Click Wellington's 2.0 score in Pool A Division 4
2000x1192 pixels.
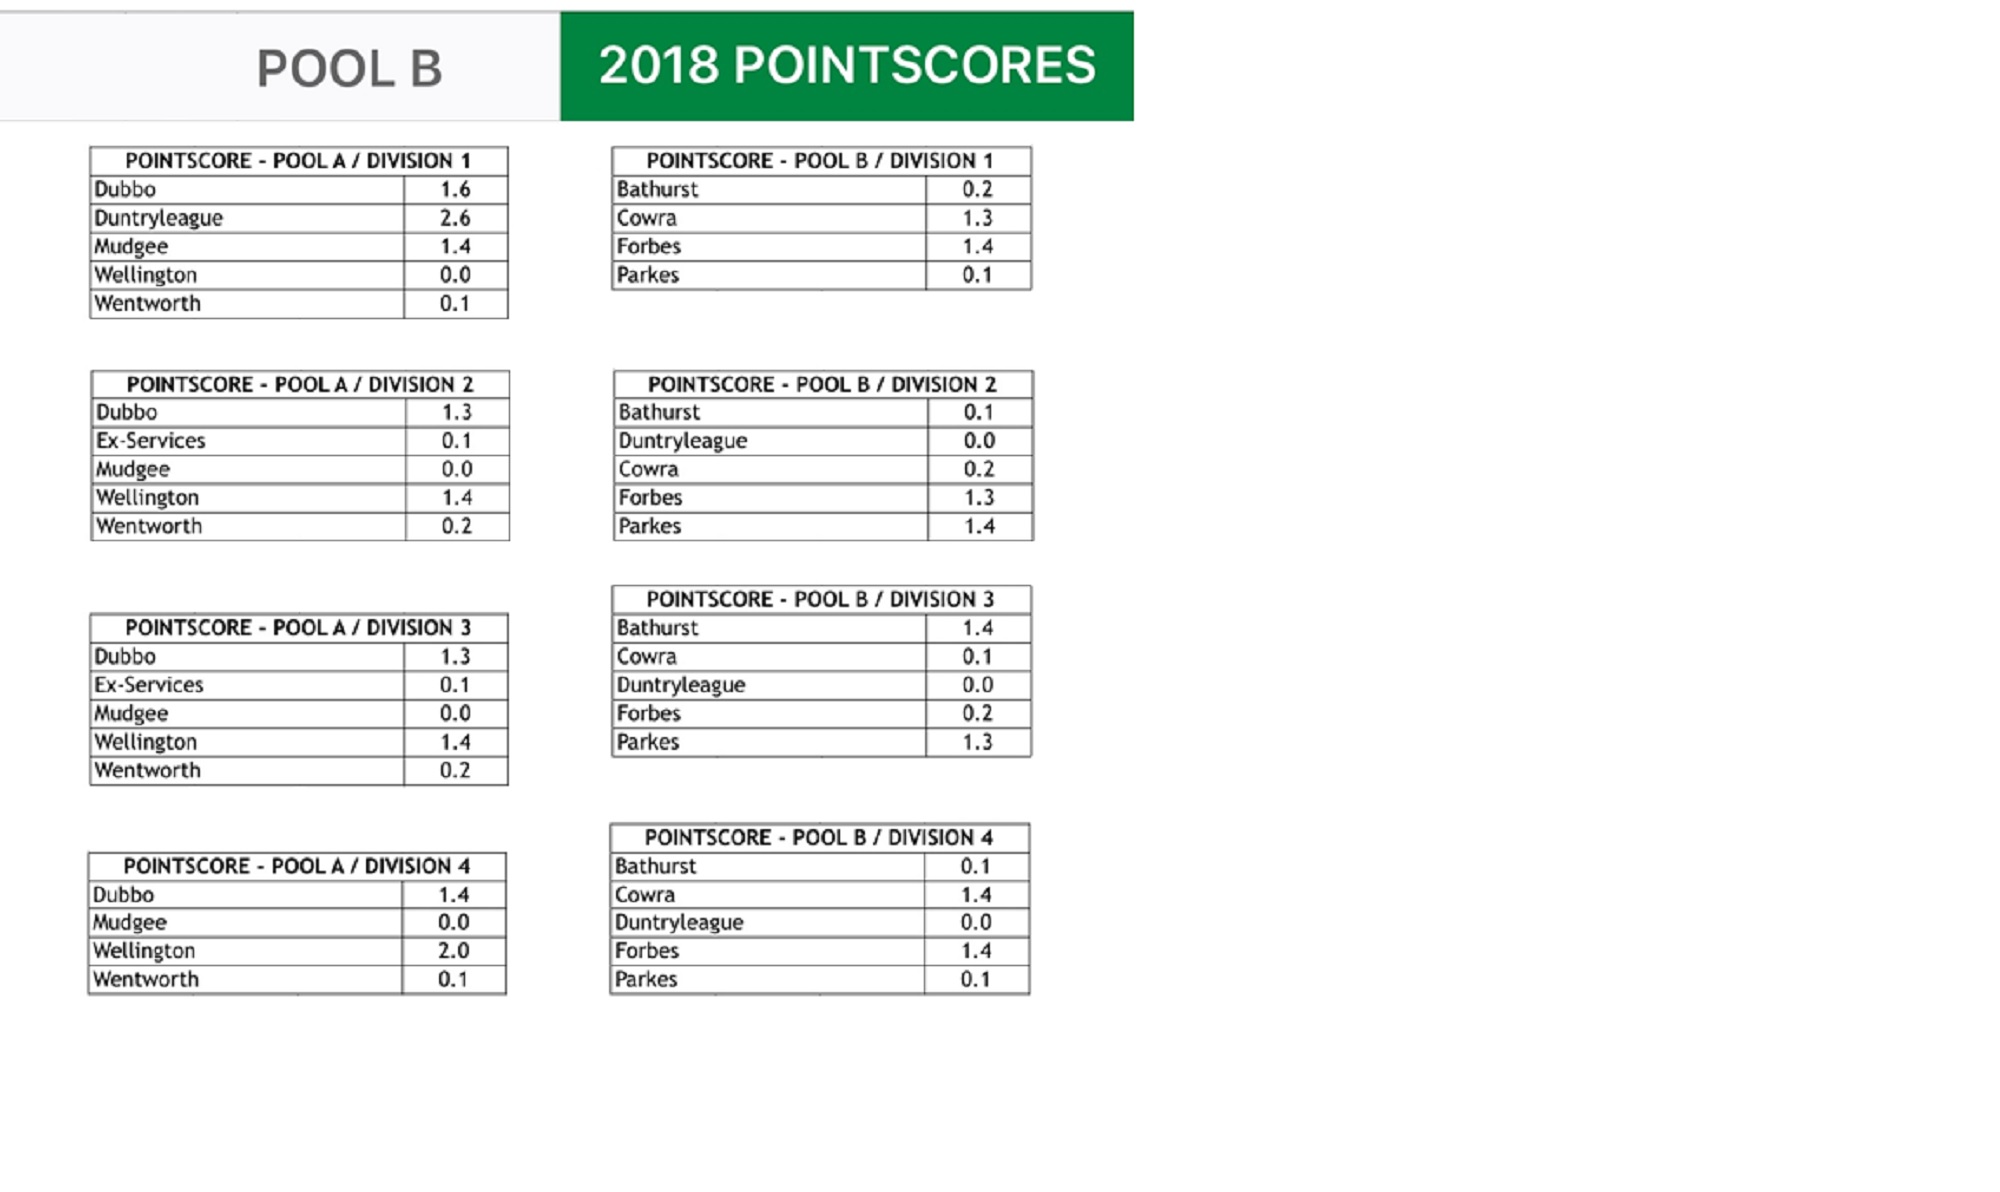click(x=453, y=951)
